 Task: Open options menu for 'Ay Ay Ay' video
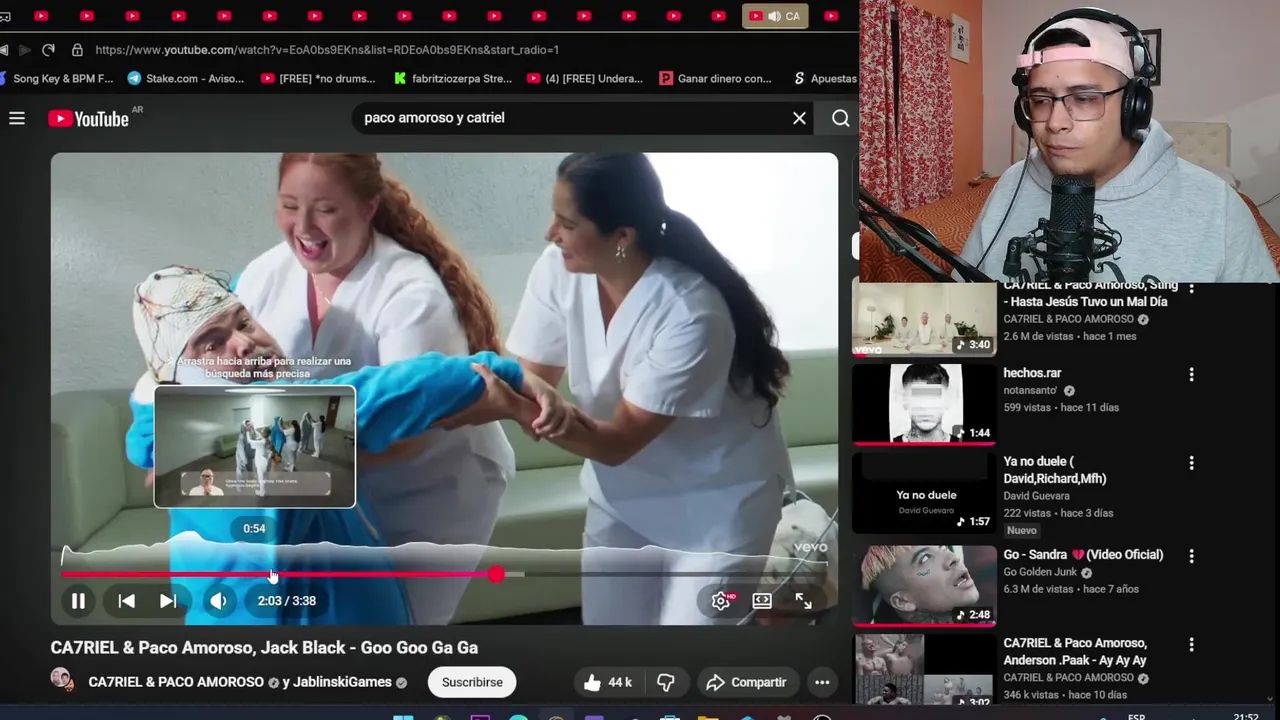tap(1191, 645)
